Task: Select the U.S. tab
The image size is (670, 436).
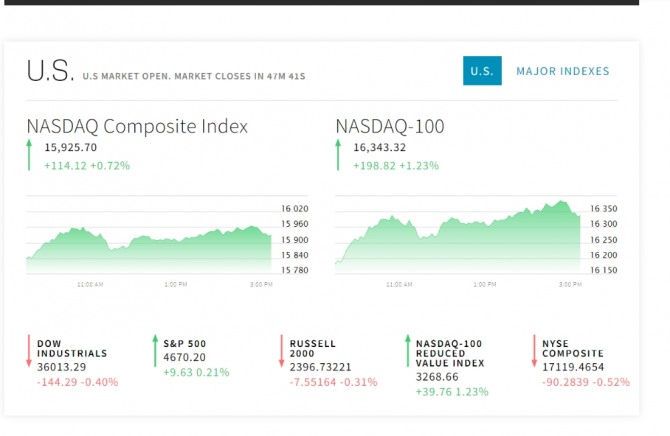Action: coord(482,71)
